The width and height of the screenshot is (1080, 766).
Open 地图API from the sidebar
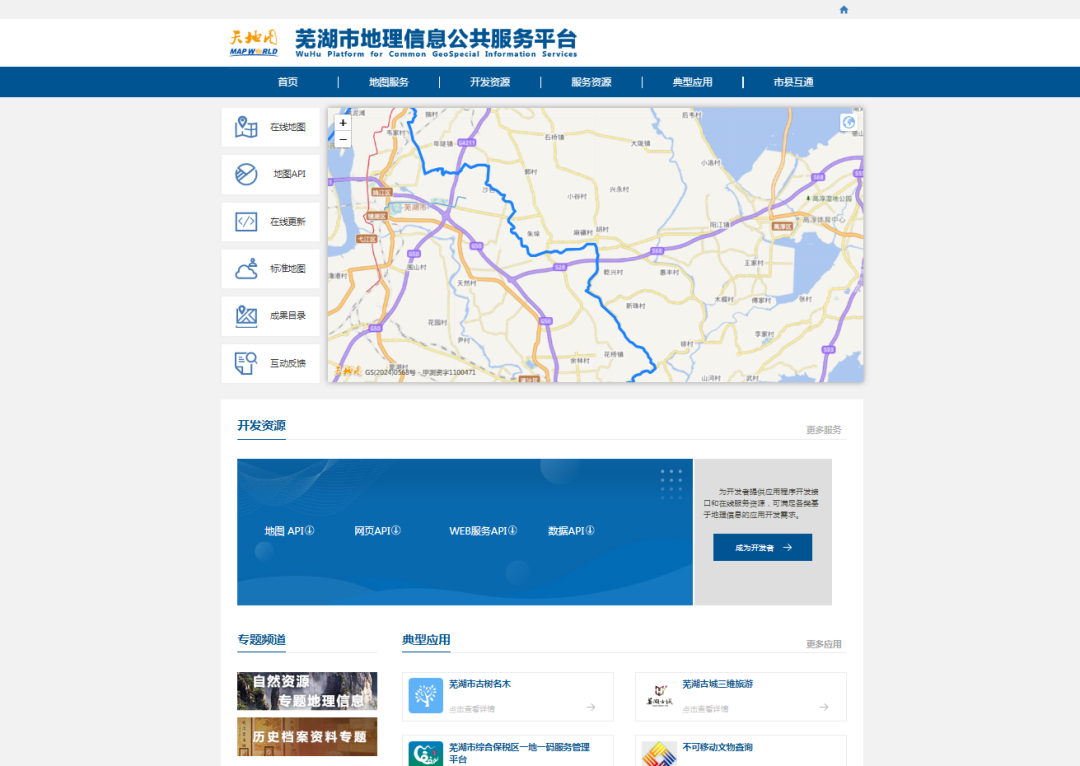tap(271, 174)
